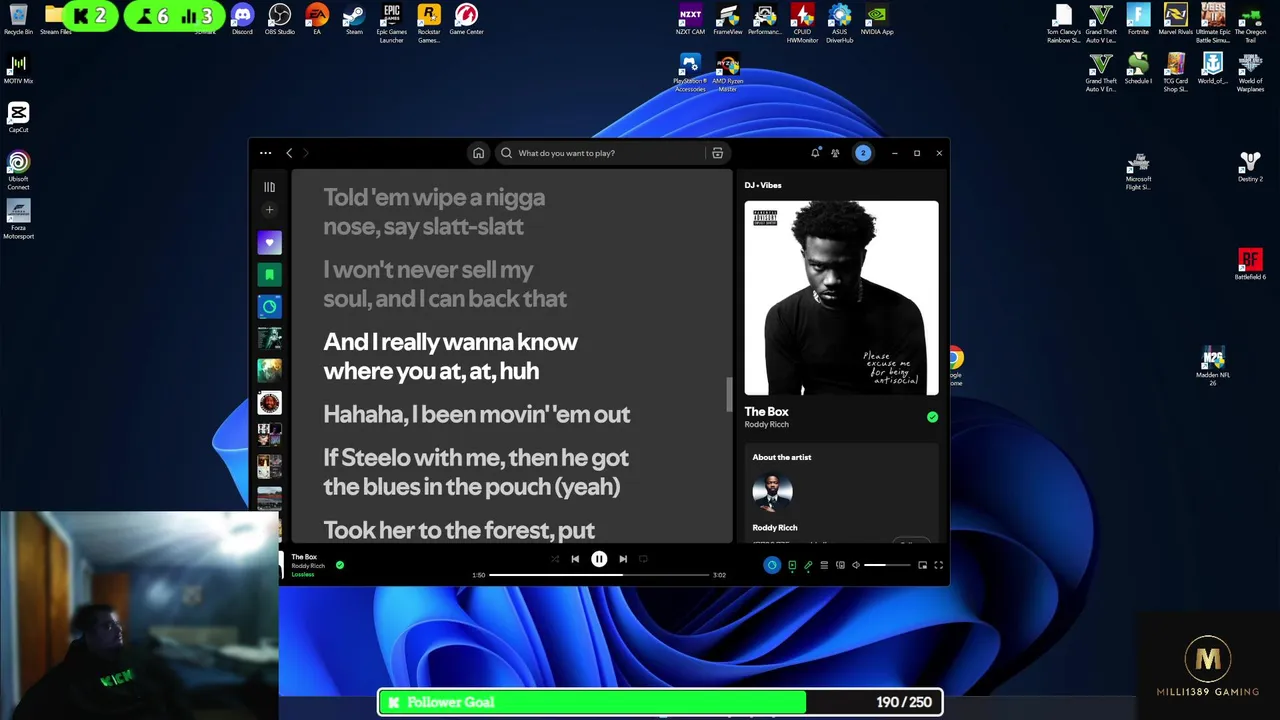The image size is (1280, 720).
Task: Click the song title 'The Box' in right panel
Action: click(766, 411)
